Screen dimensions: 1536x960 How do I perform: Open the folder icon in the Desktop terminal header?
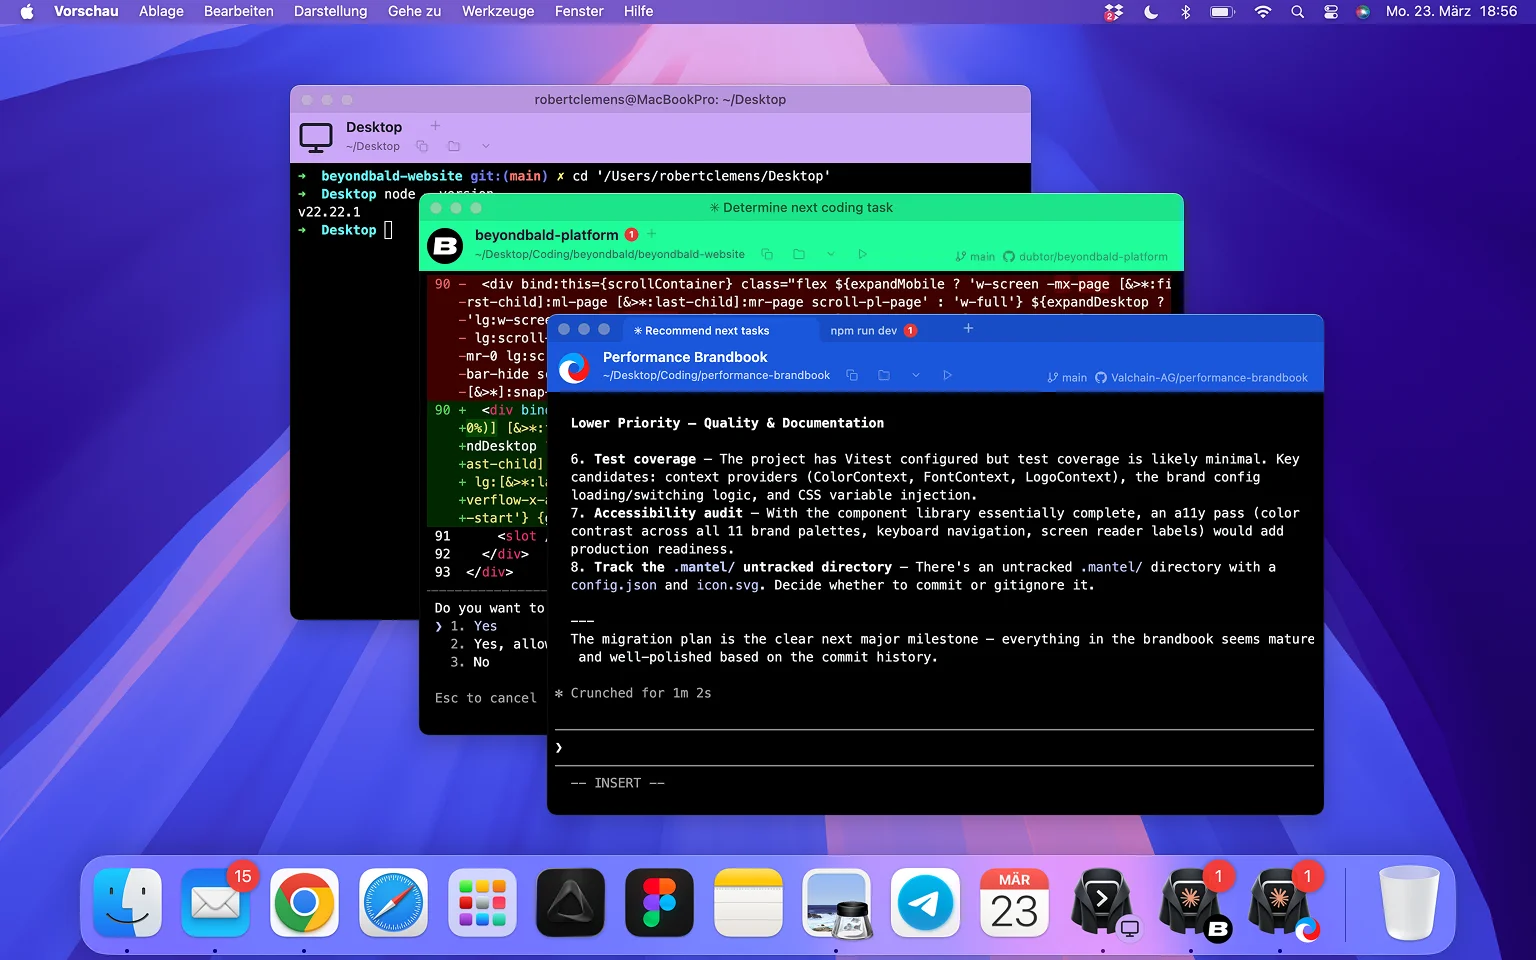(454, 146)
